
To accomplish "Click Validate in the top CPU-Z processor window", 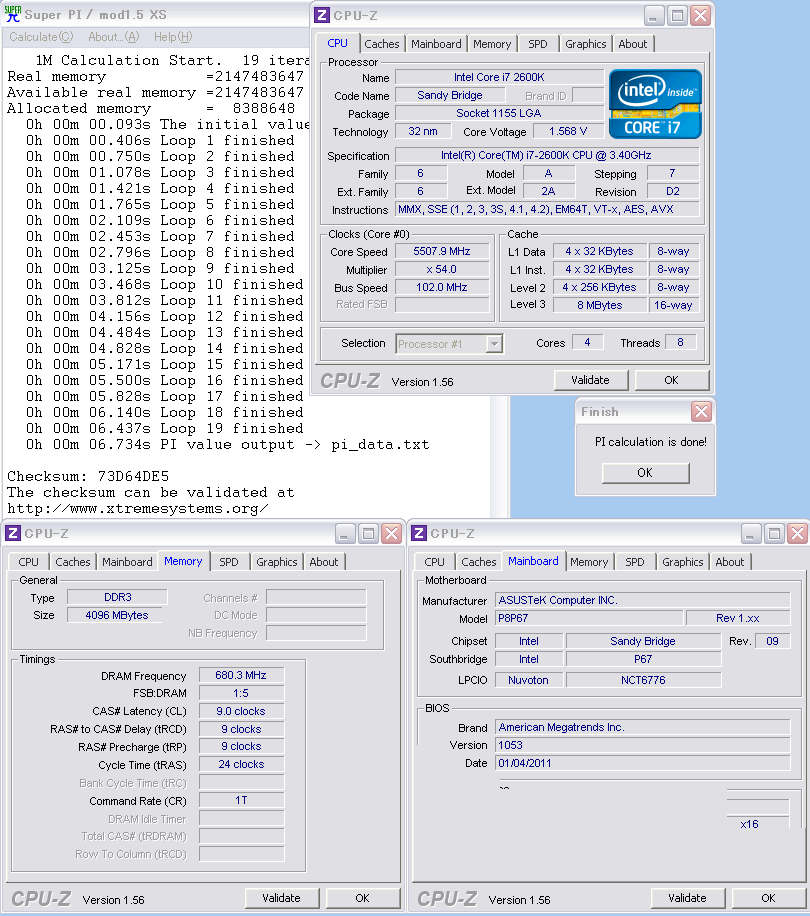I will coord(590,380).
